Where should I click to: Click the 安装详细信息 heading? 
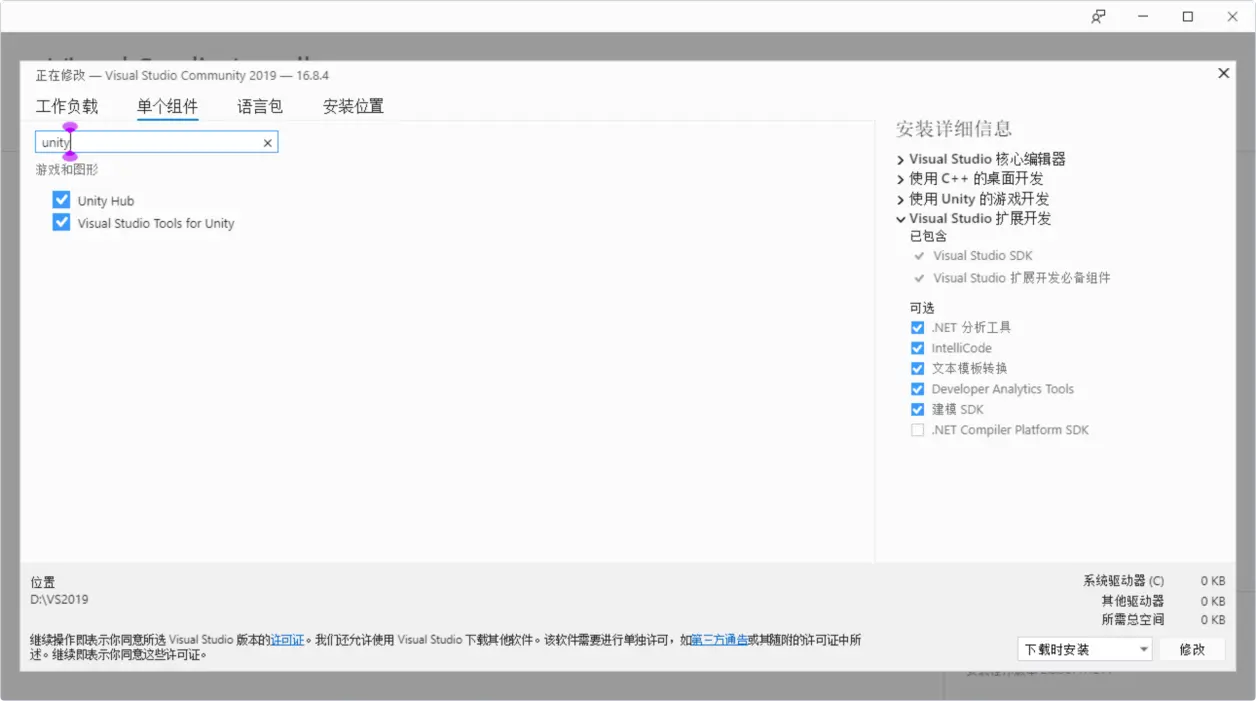[x=954, y=129]
